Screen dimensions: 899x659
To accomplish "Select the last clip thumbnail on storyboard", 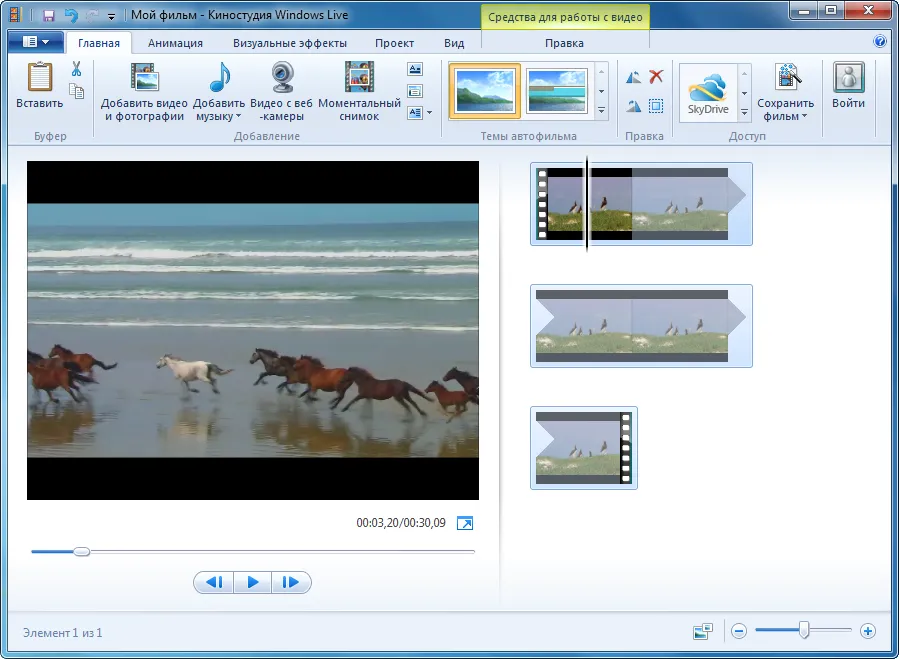I will click(584, 448).
